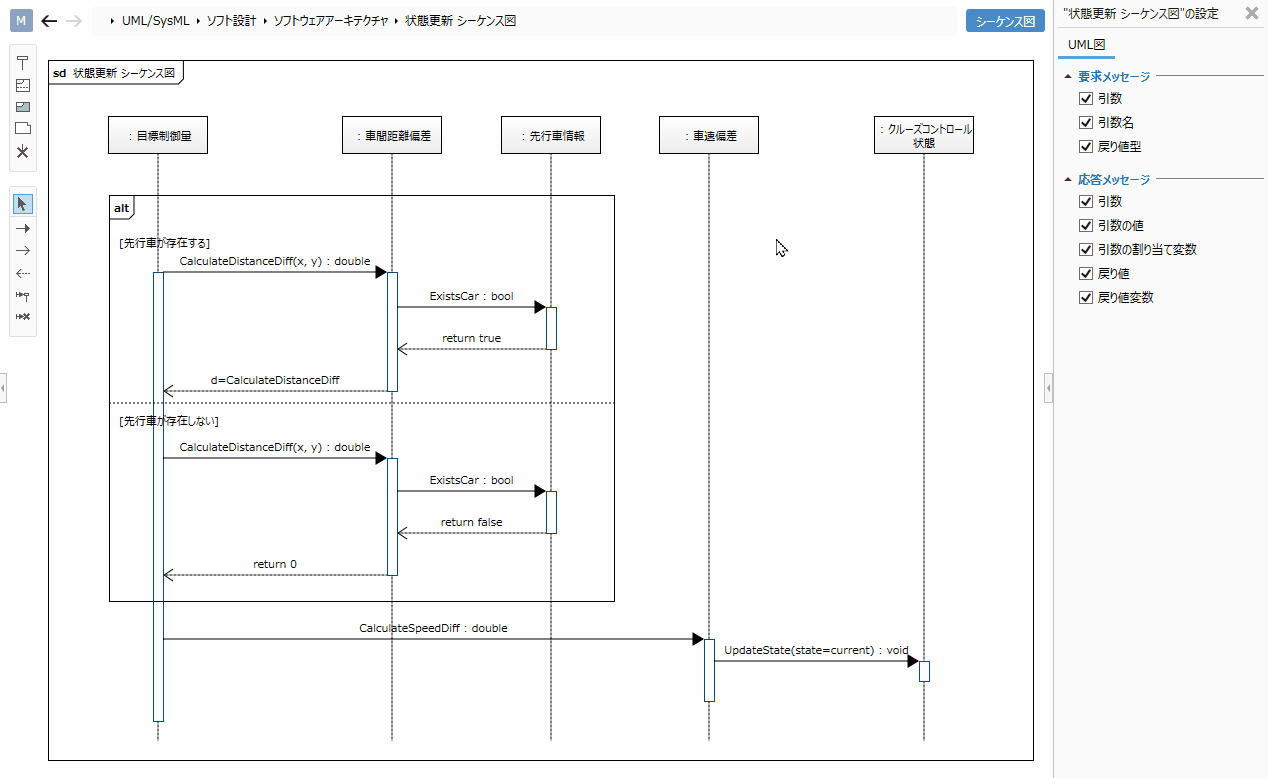Image resolution: width=1268 pixels, height=778 pixels.
Task: Select the lifeline tool in the palette
Action: pos(23,63)
